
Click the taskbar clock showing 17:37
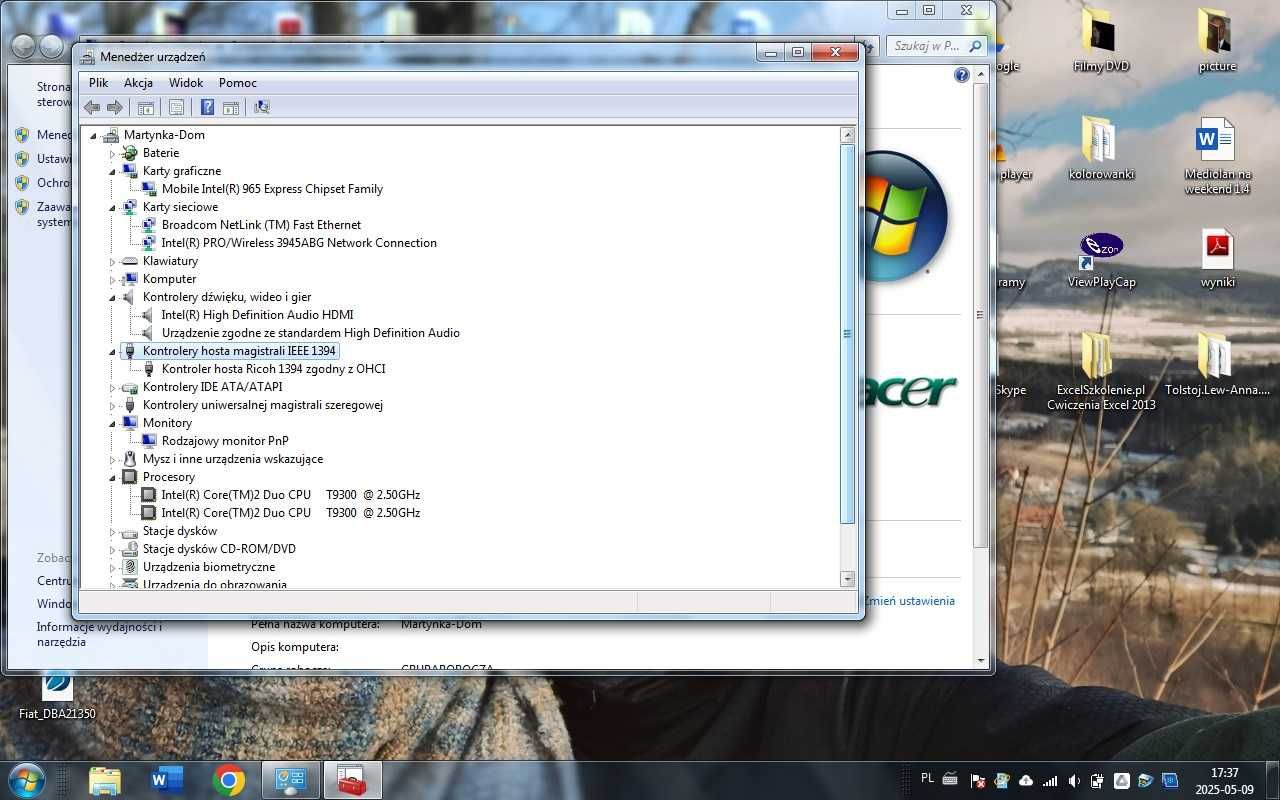tap(1224, 773)
